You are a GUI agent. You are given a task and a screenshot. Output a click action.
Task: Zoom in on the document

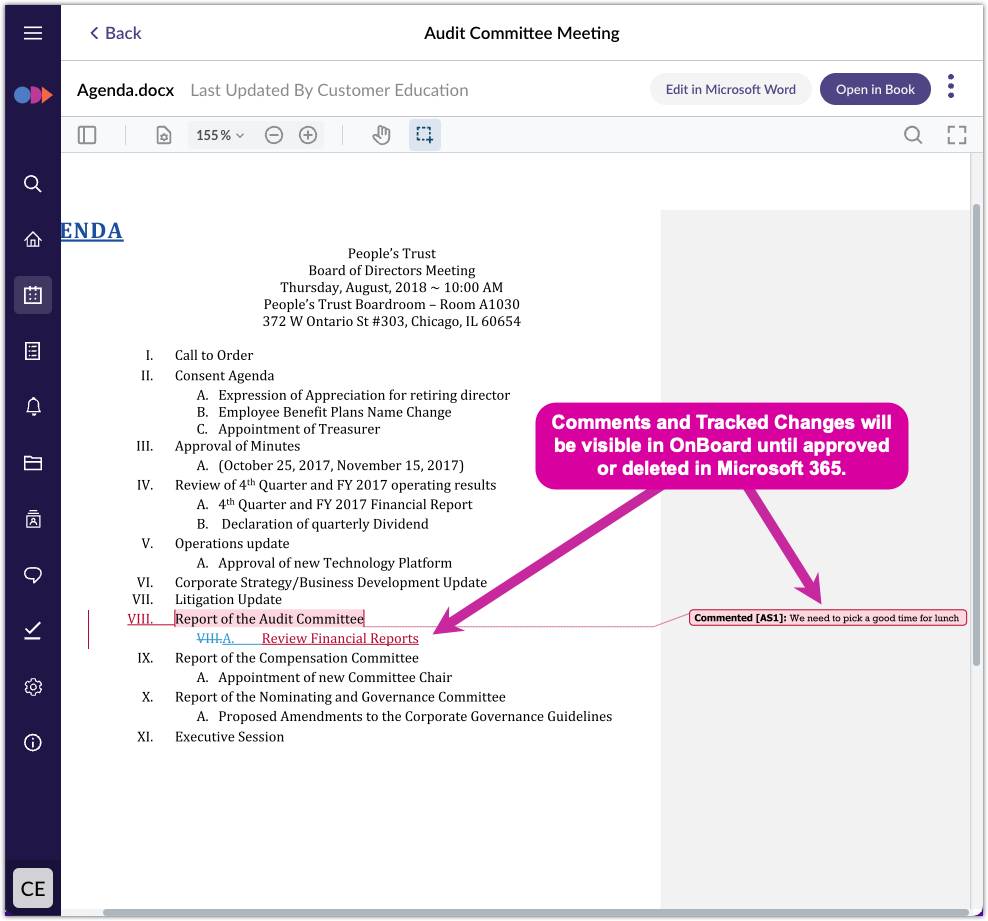pyautogui.click(x=308, y=134)
